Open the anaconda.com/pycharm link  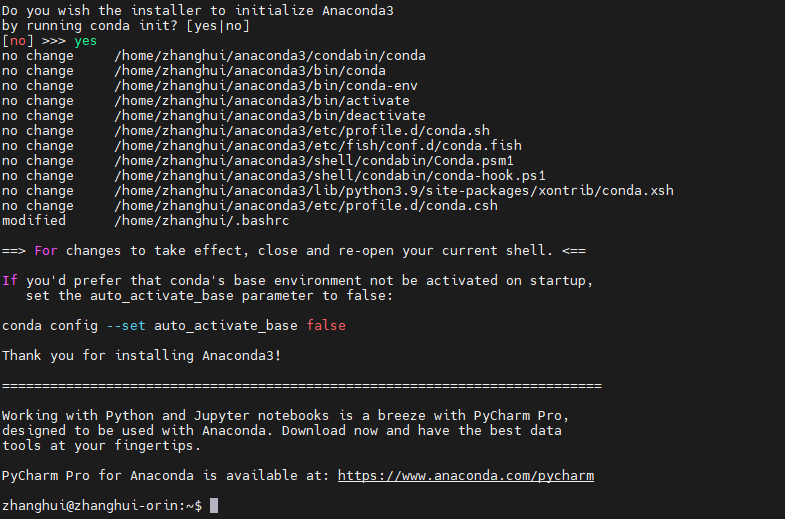pyautogui.click(x=465, y=476)
